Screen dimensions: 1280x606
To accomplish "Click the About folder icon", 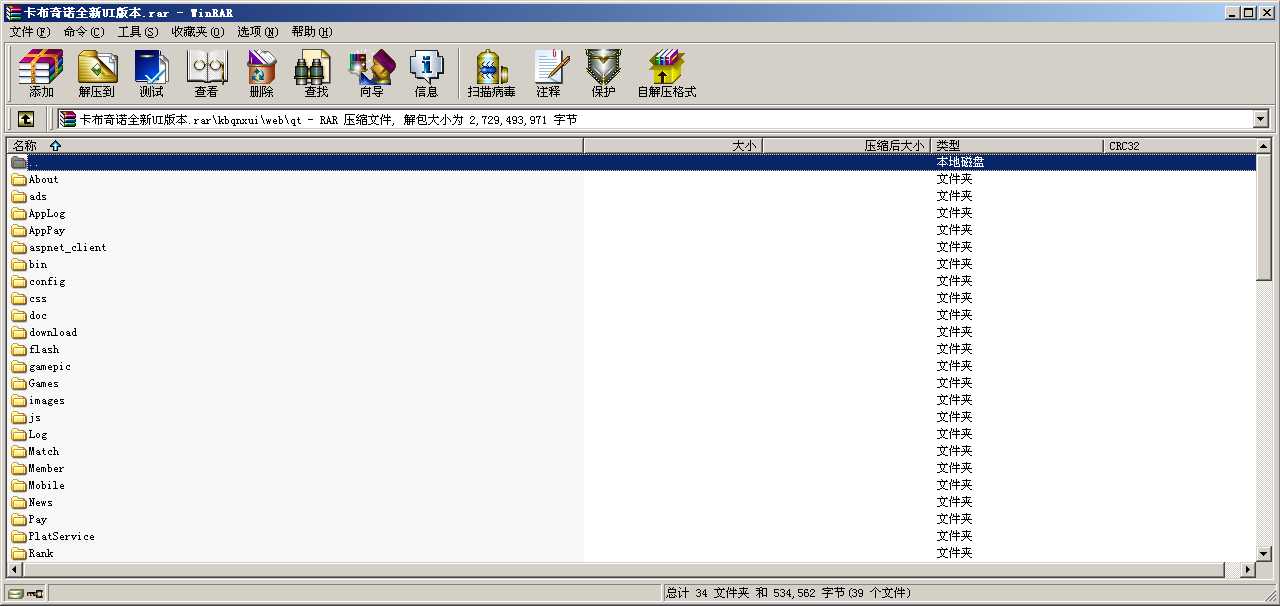I will (19, 180).
